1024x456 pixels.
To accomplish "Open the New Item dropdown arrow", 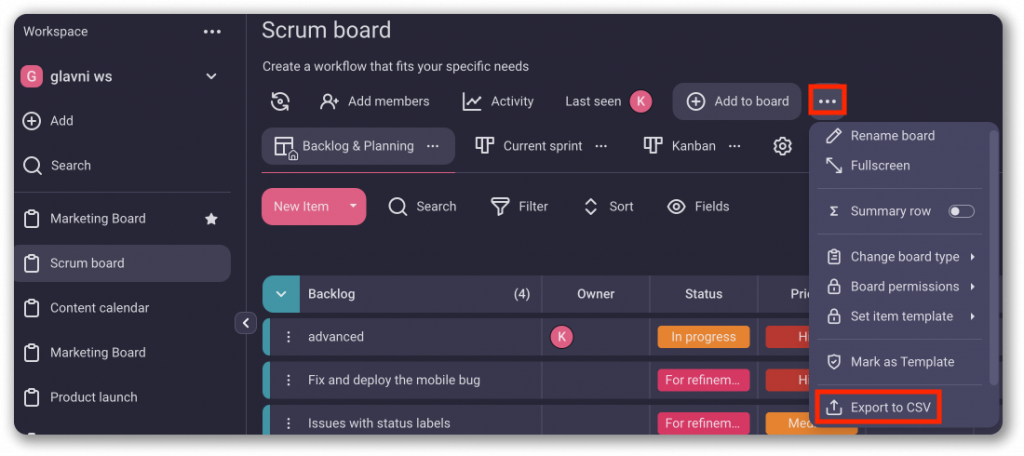I will (353, 206).
